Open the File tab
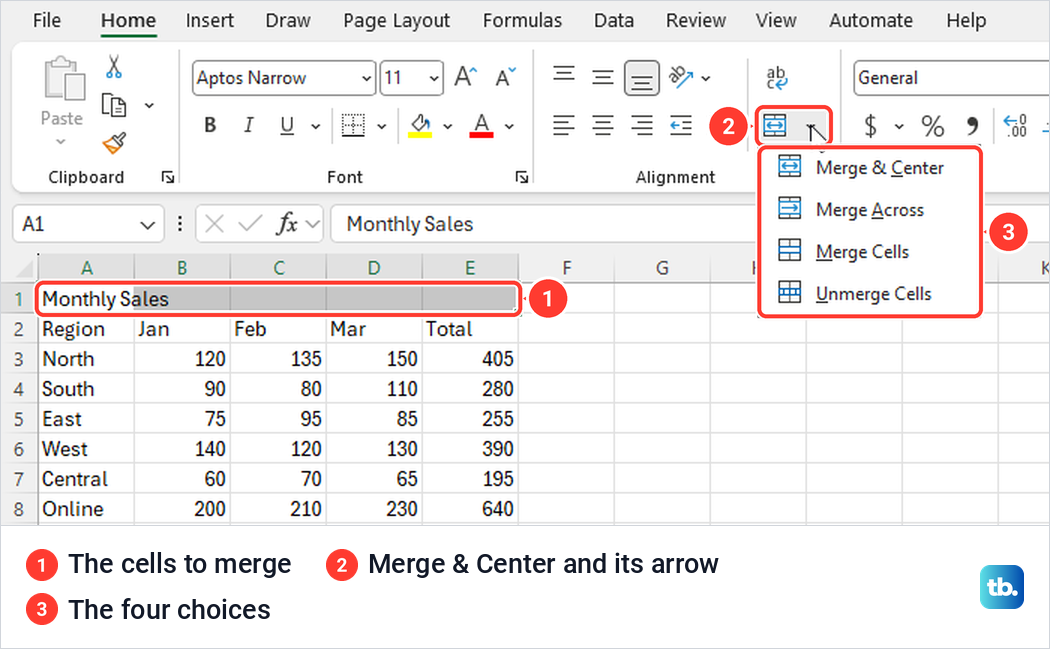The image size is (1050, 649). (47, 20)
